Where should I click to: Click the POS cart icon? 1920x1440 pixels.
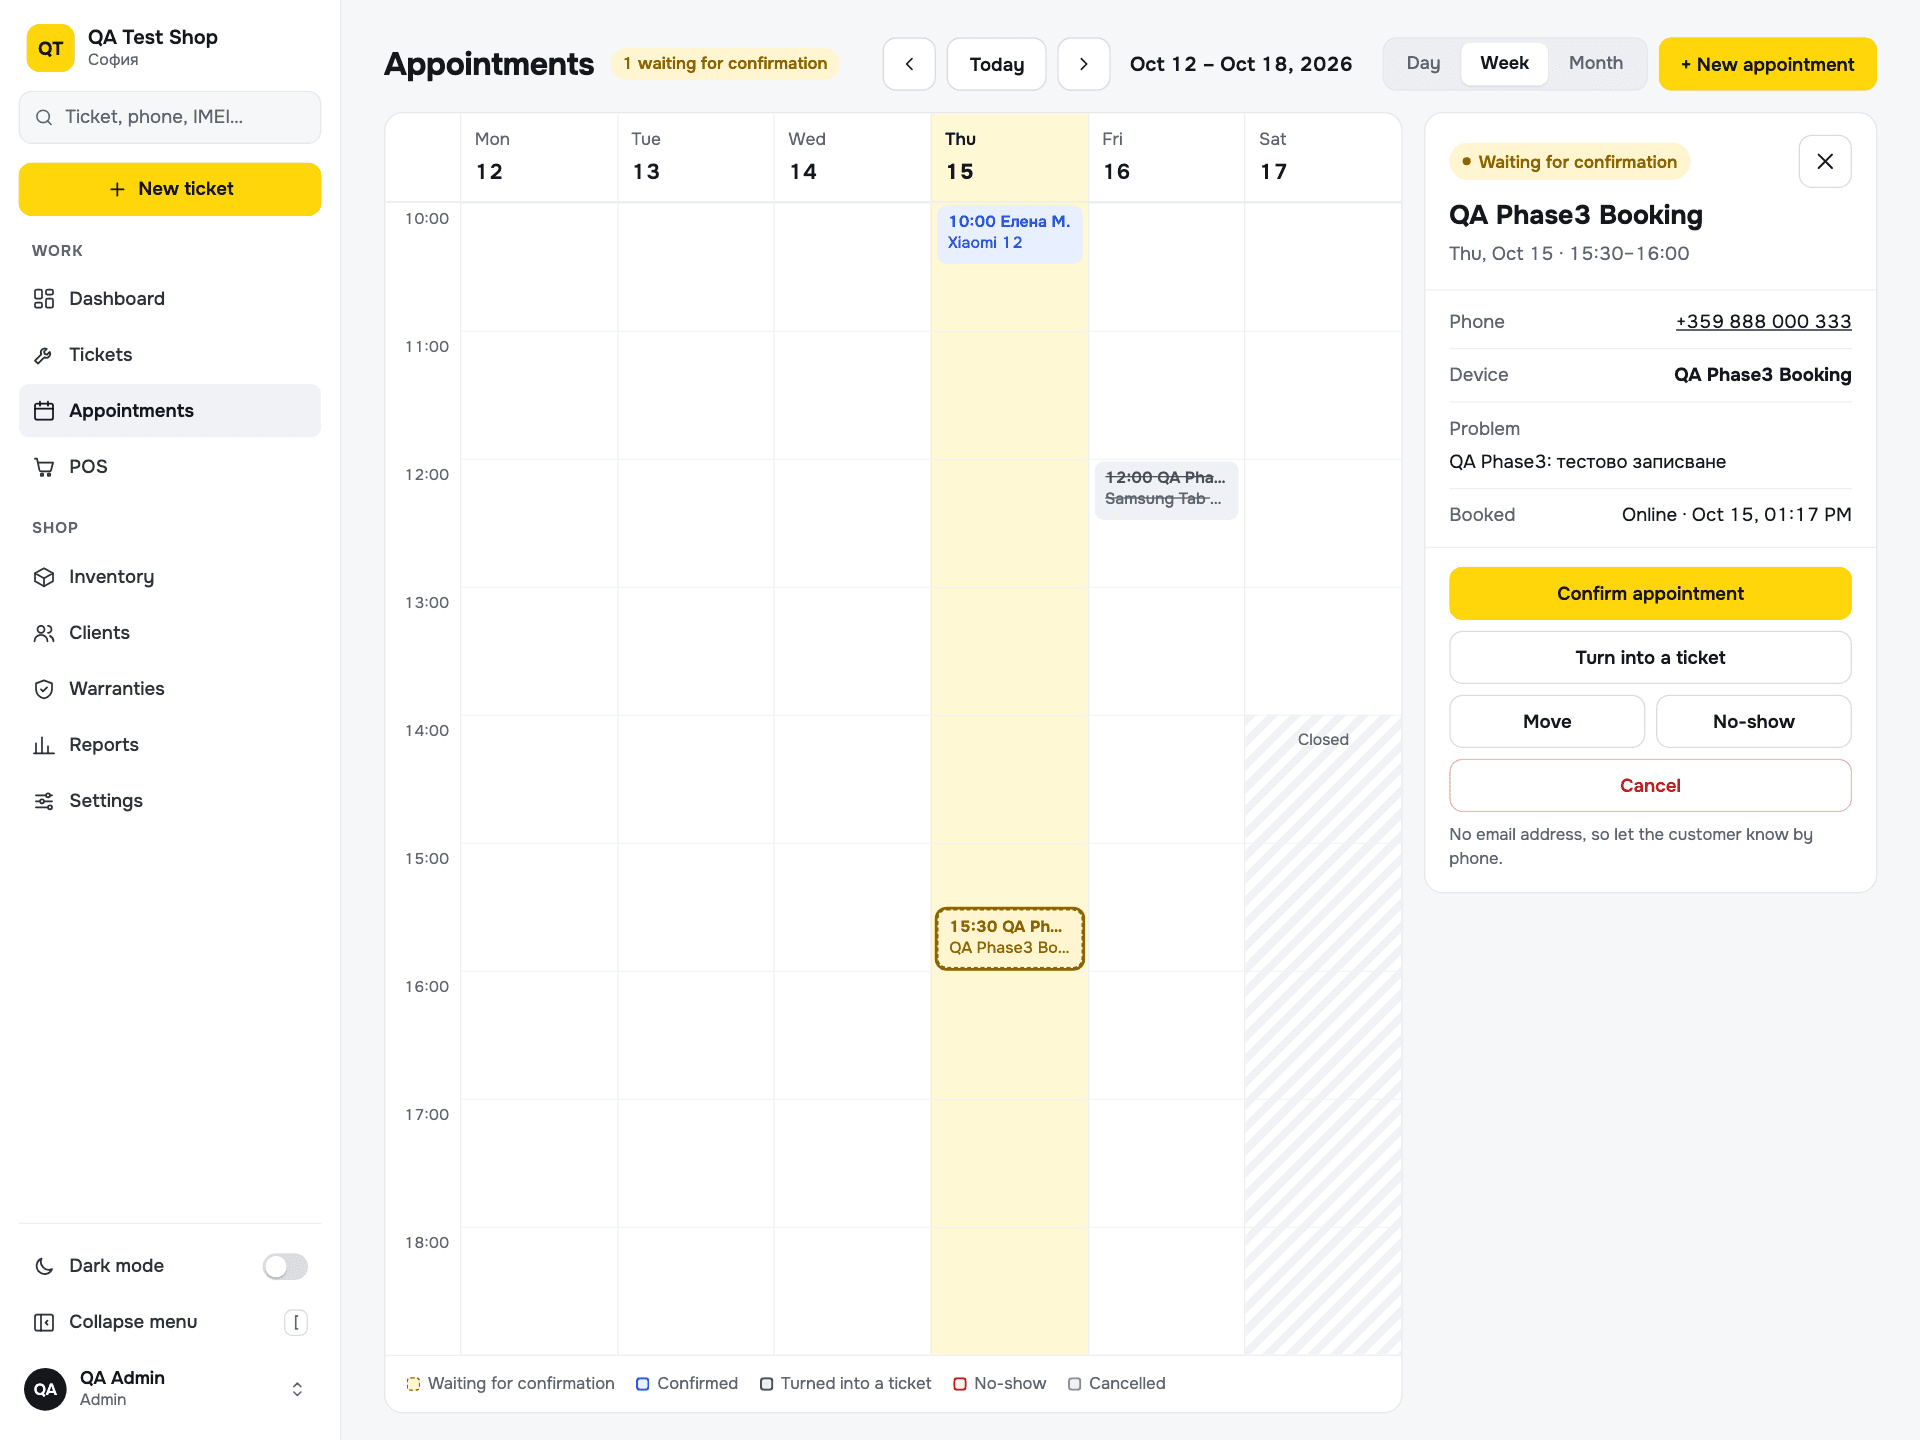[44, 467]
